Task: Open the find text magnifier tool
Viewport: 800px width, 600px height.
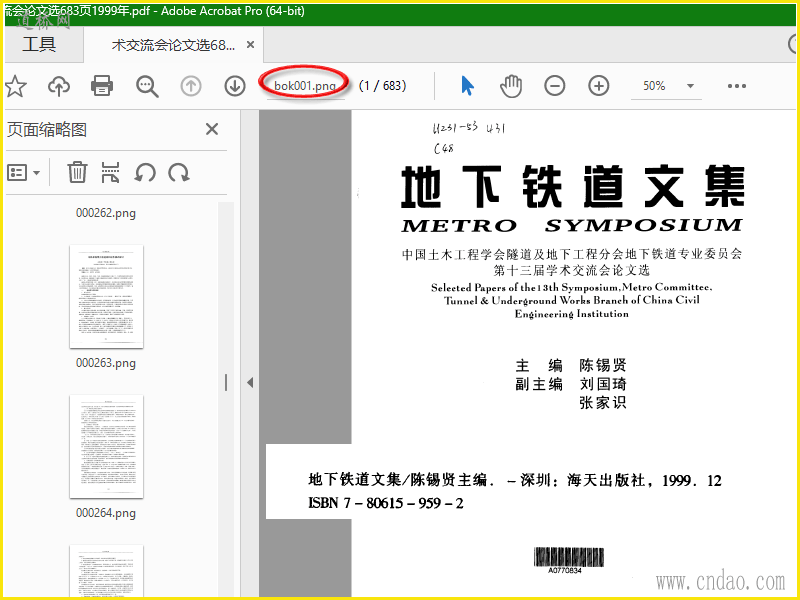Action: 147,86
